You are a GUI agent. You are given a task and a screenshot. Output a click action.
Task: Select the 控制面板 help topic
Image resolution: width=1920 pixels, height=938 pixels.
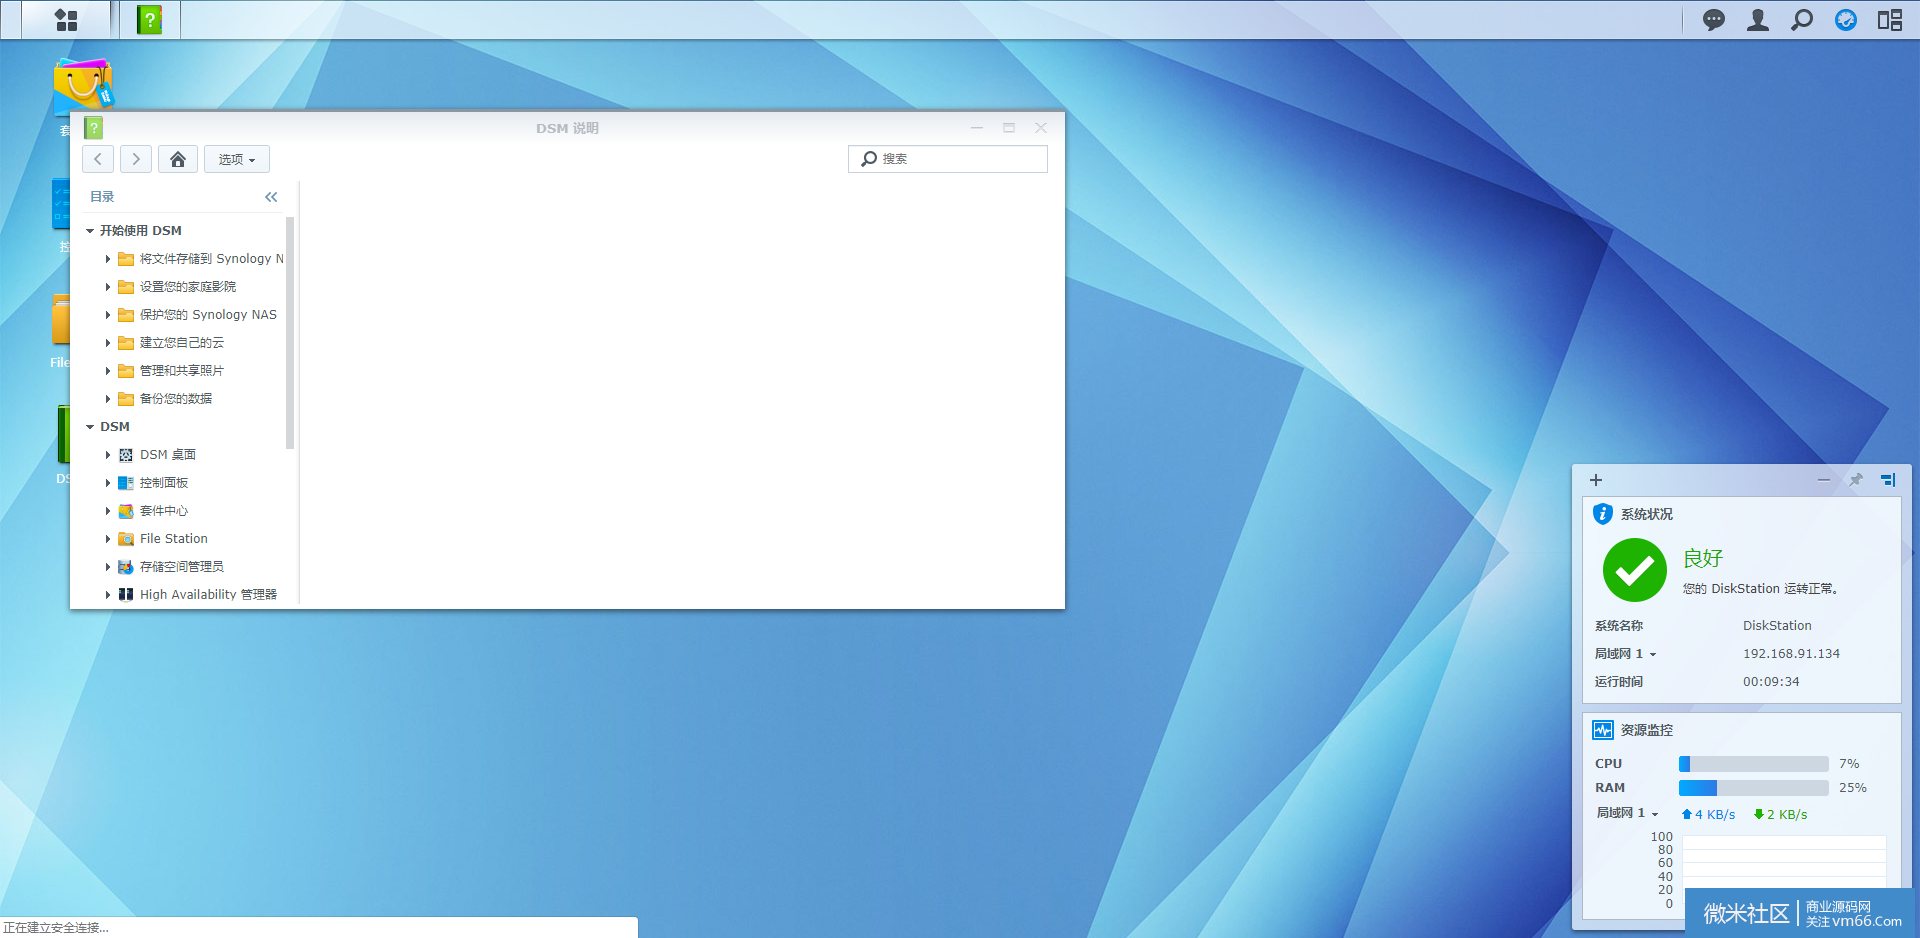164,483
